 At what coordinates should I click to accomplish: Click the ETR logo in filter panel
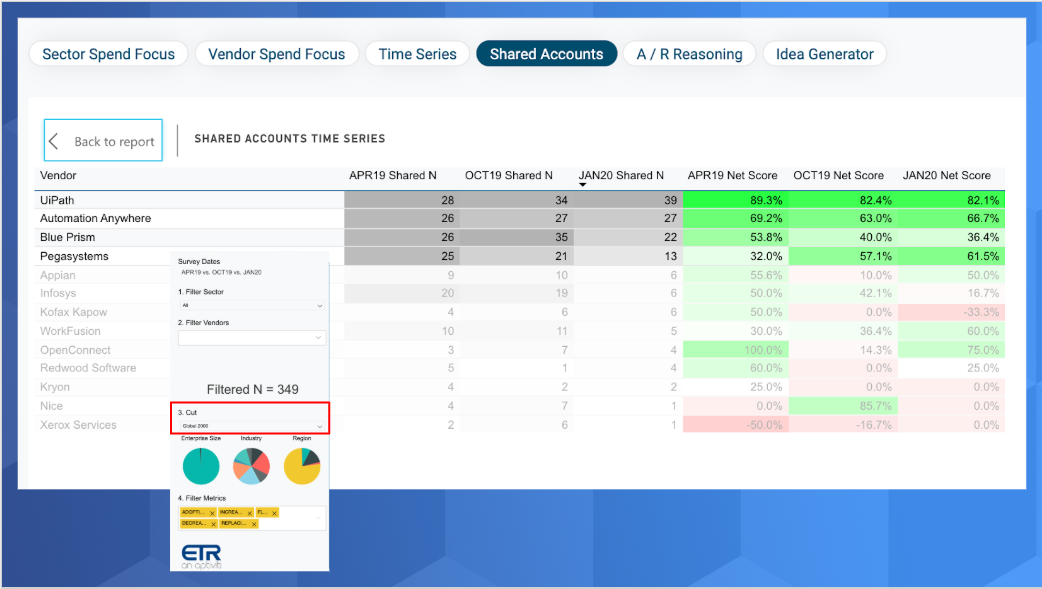point(201,556)
